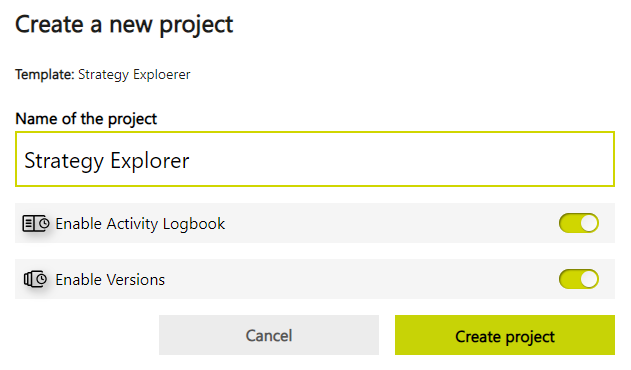Click the white knob of Logbook switch

(x=589, y=223)
